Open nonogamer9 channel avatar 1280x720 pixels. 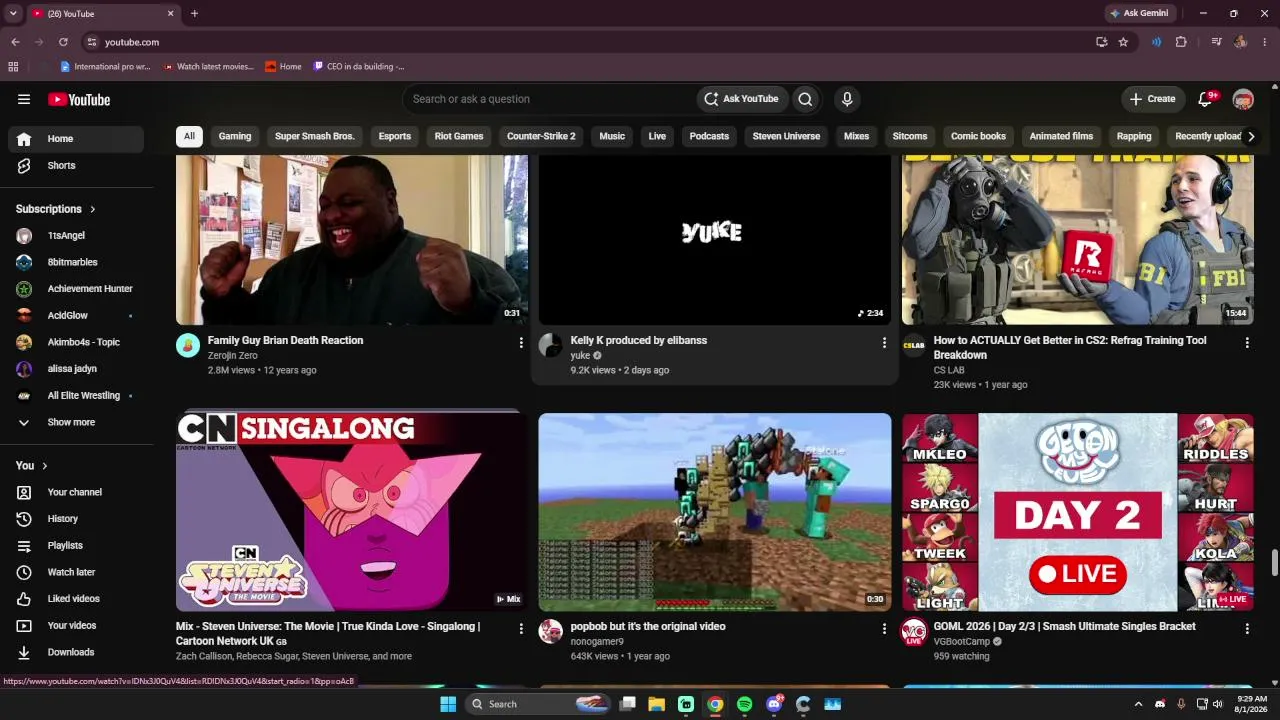[x=551, y=631]
